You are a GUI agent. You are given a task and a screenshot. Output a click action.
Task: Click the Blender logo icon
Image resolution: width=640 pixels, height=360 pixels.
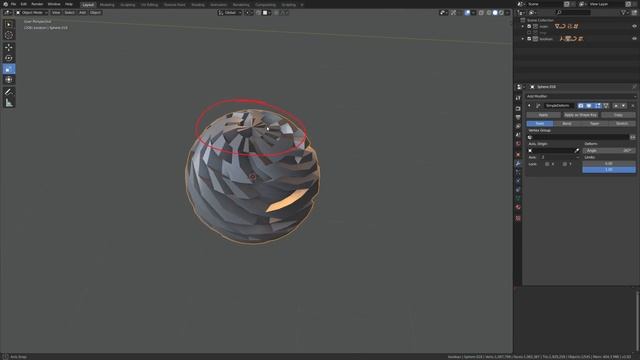click(5, 4)
